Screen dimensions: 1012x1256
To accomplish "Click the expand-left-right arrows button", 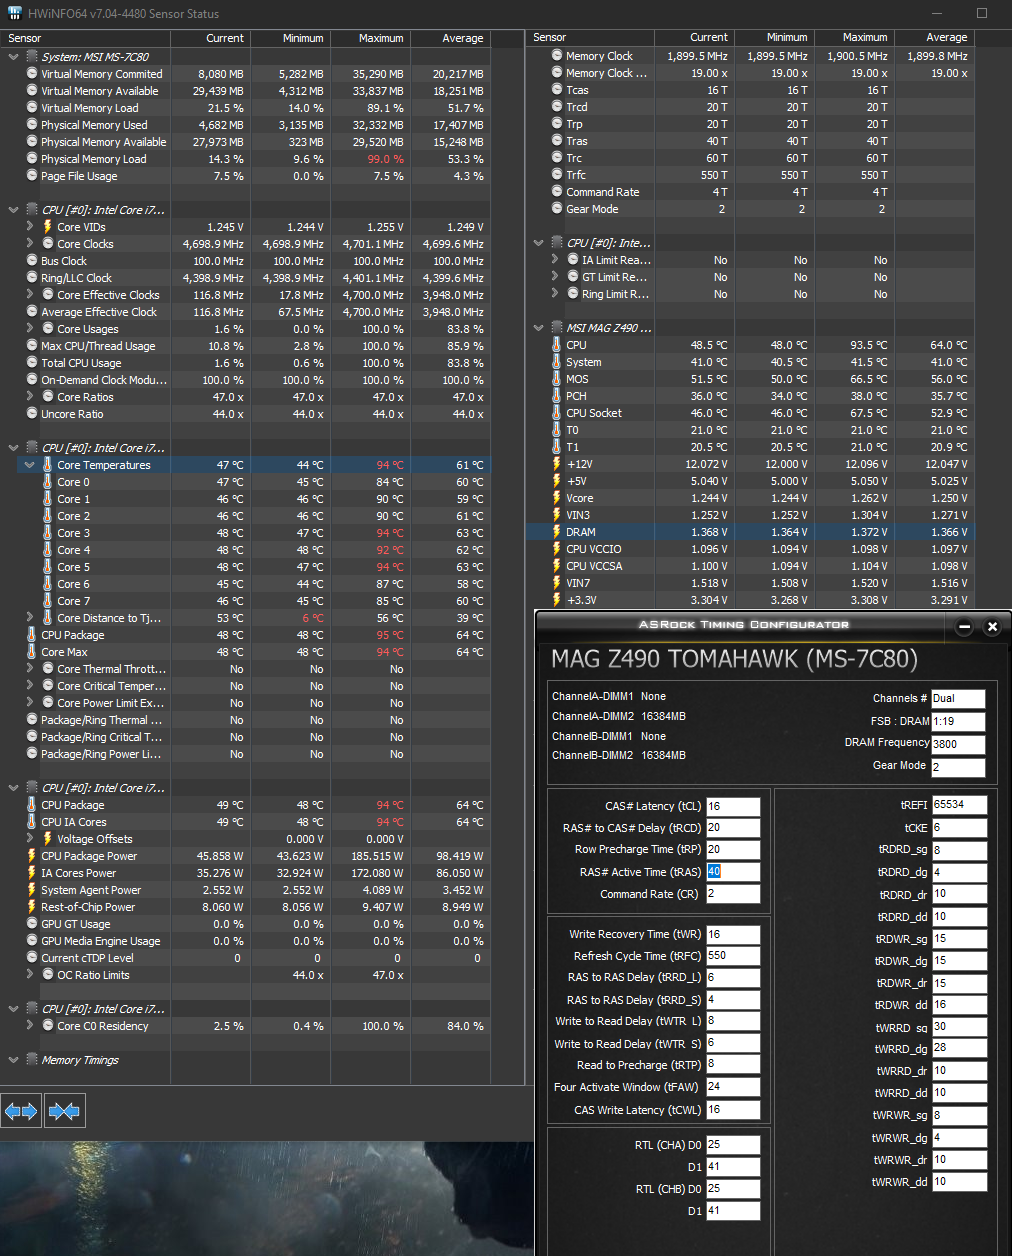I will pyautogui.click(x=21, y=1110).
